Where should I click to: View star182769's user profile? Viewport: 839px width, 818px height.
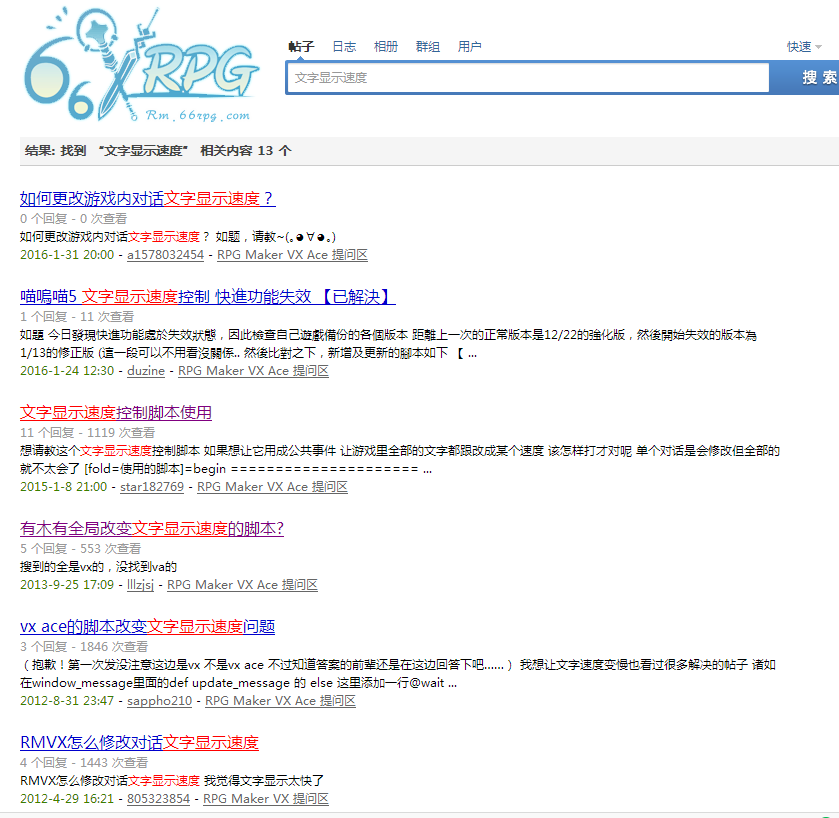coord(152,487)
